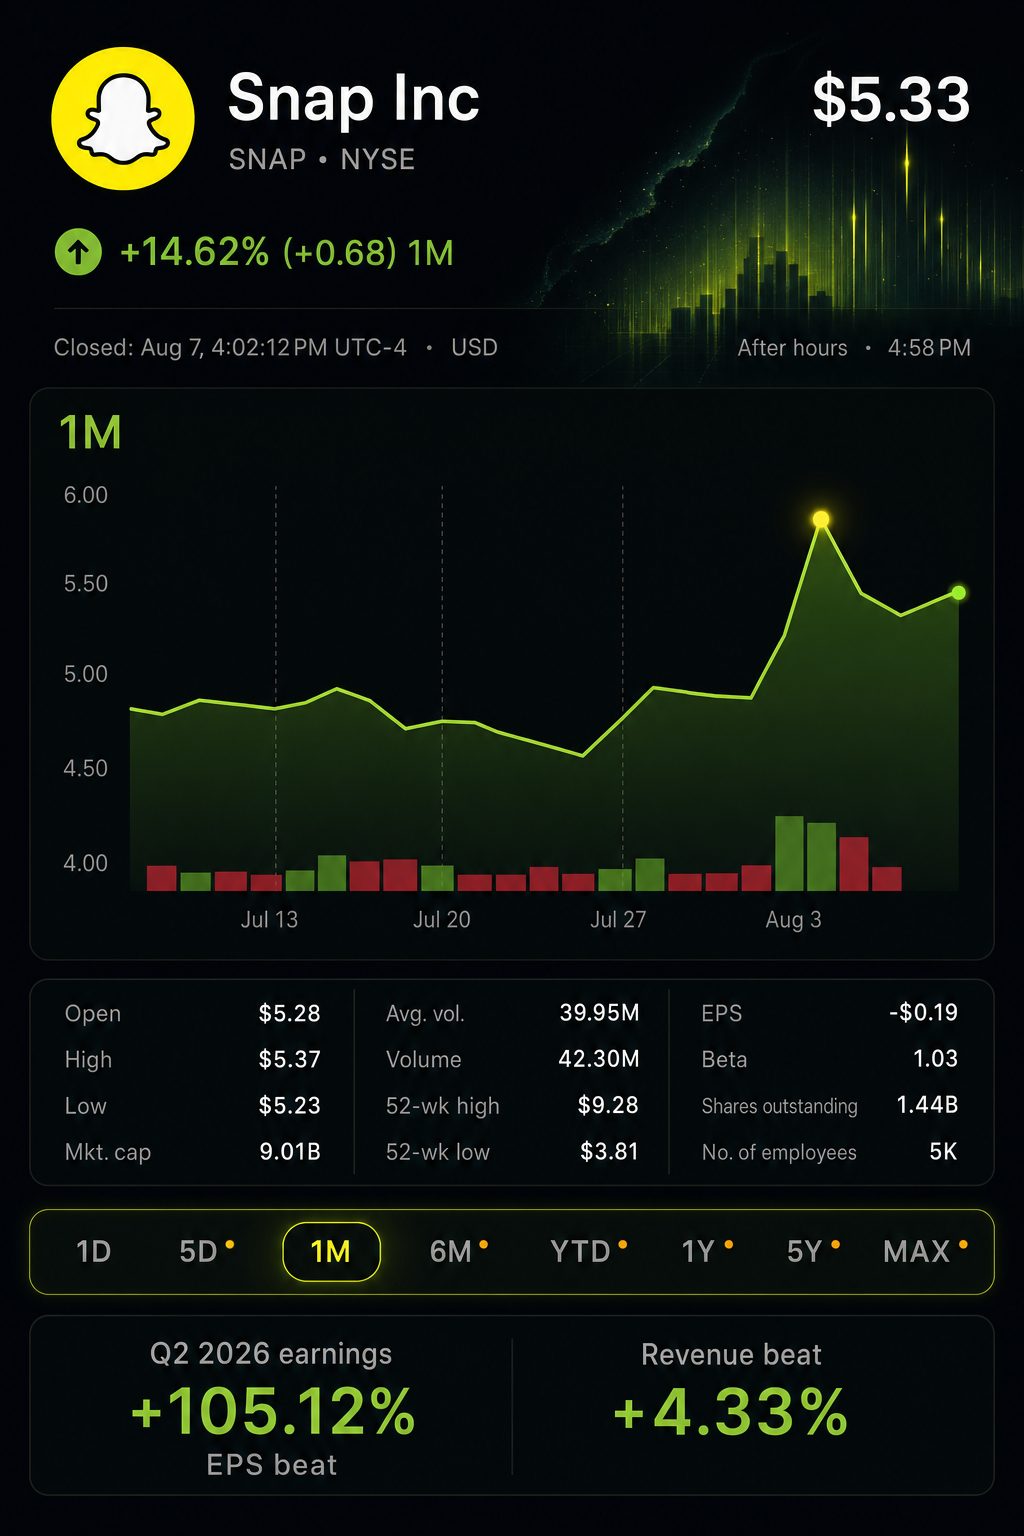Click the Jul 13 axis label
Viewport: 1024px width, 1536px height.
point(269,919)
